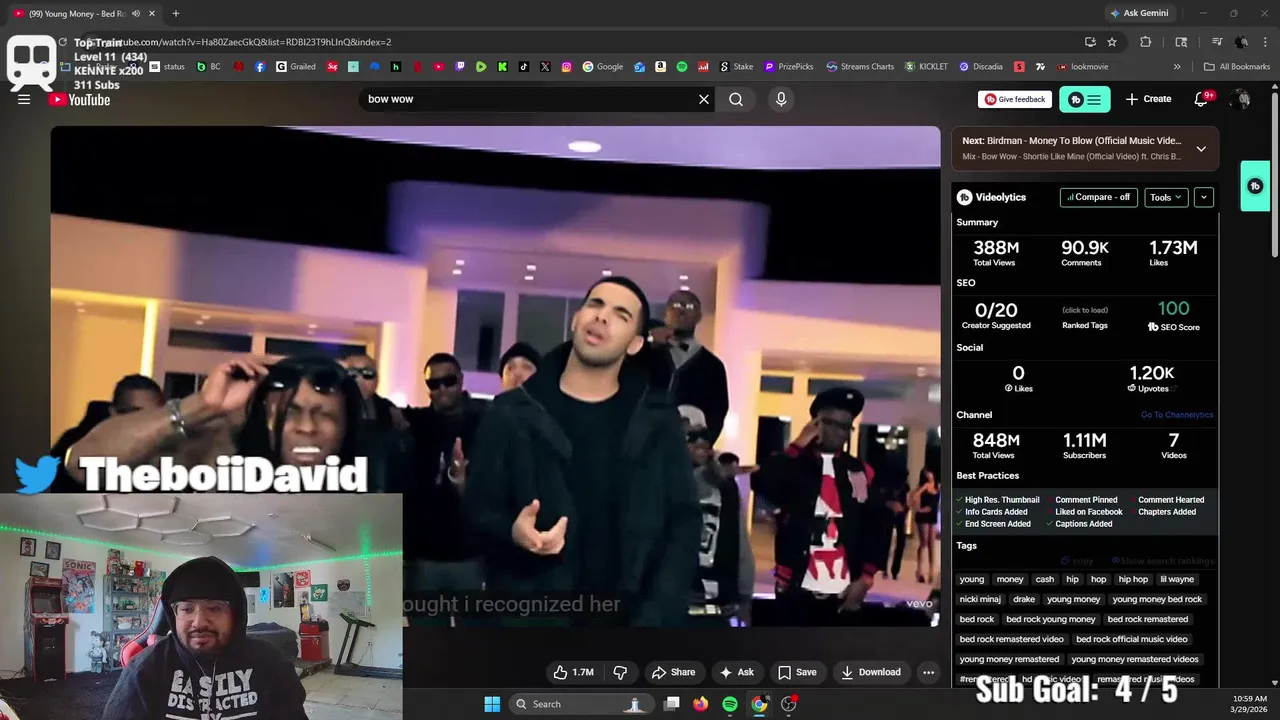Click the Create button
Screen dimensions: 1280x720
[x=1148, y=99]
